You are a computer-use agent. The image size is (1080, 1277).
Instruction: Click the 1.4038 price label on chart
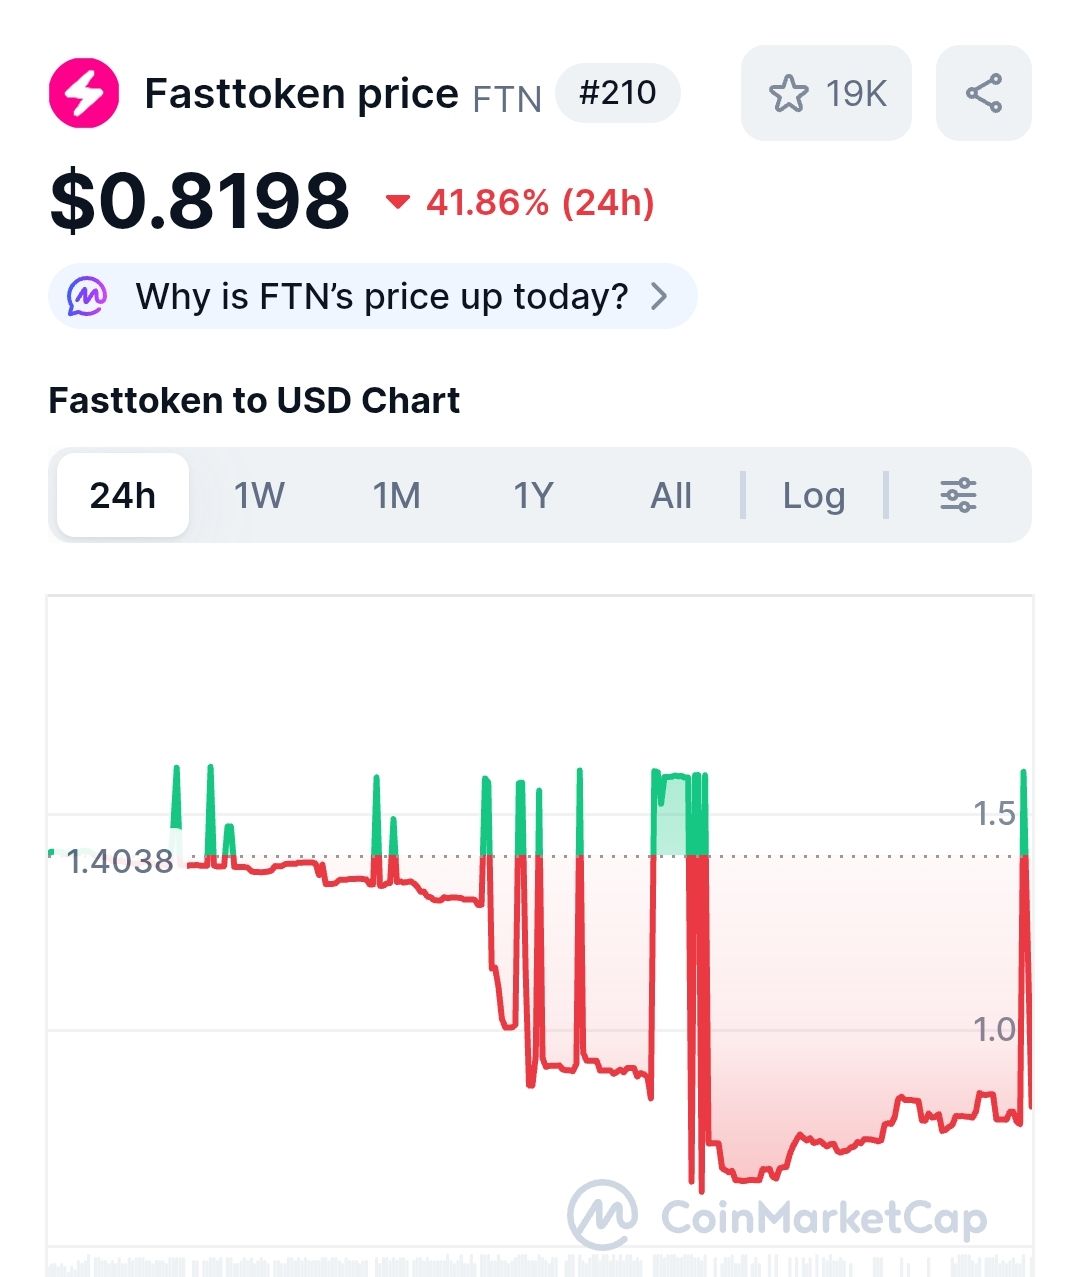[120, 861]
